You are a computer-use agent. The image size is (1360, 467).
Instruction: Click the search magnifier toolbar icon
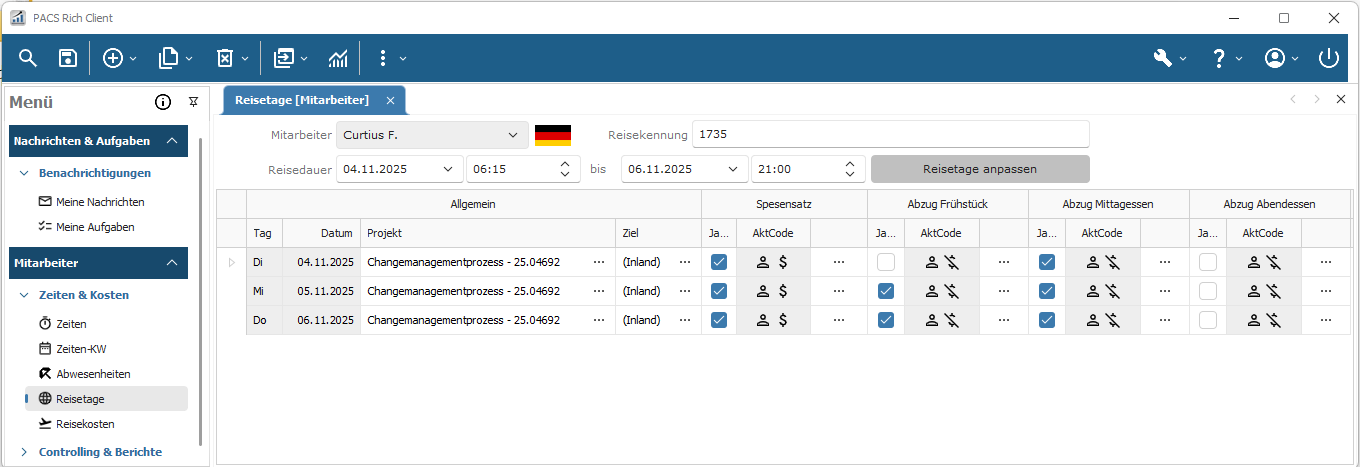point(28,59)
